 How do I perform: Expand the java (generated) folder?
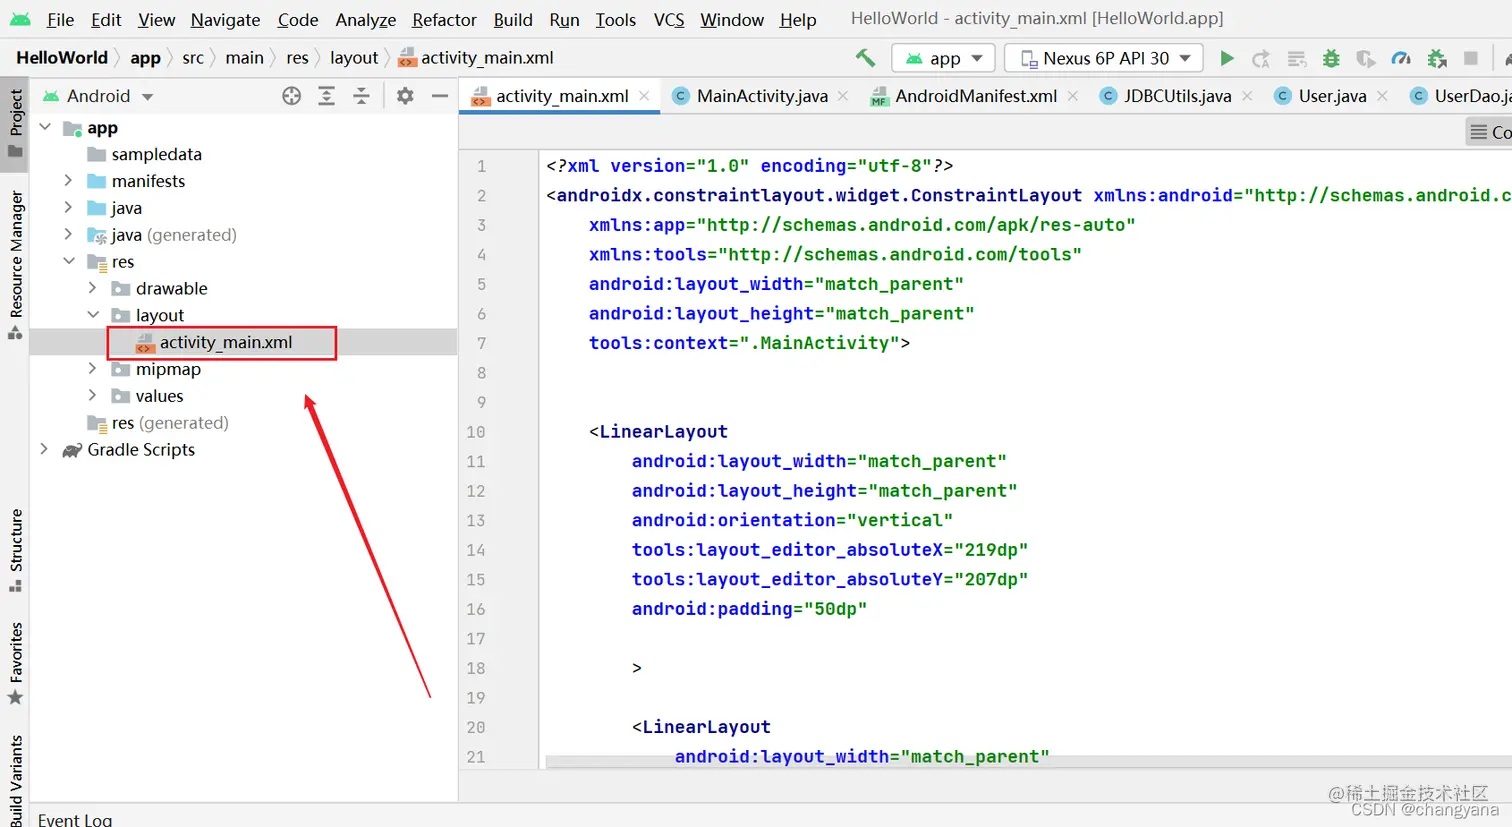(x=68, y=235)
